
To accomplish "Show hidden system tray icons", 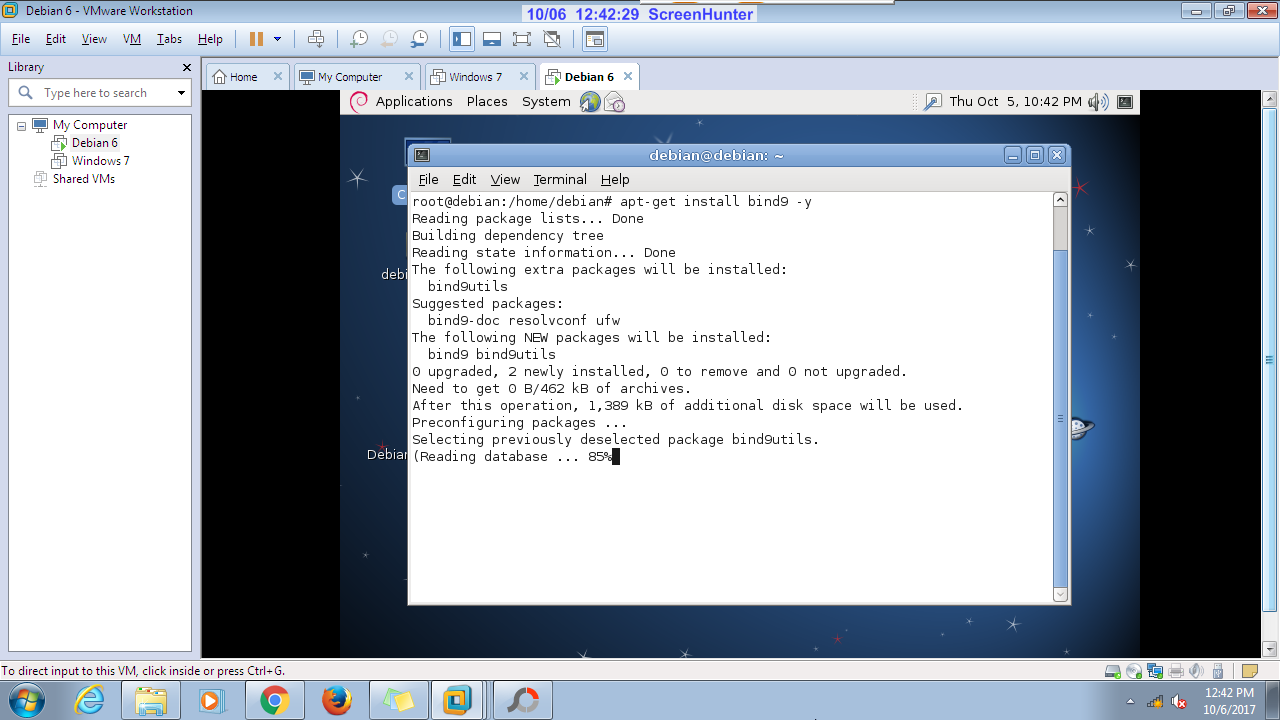I will (1130, 701).
